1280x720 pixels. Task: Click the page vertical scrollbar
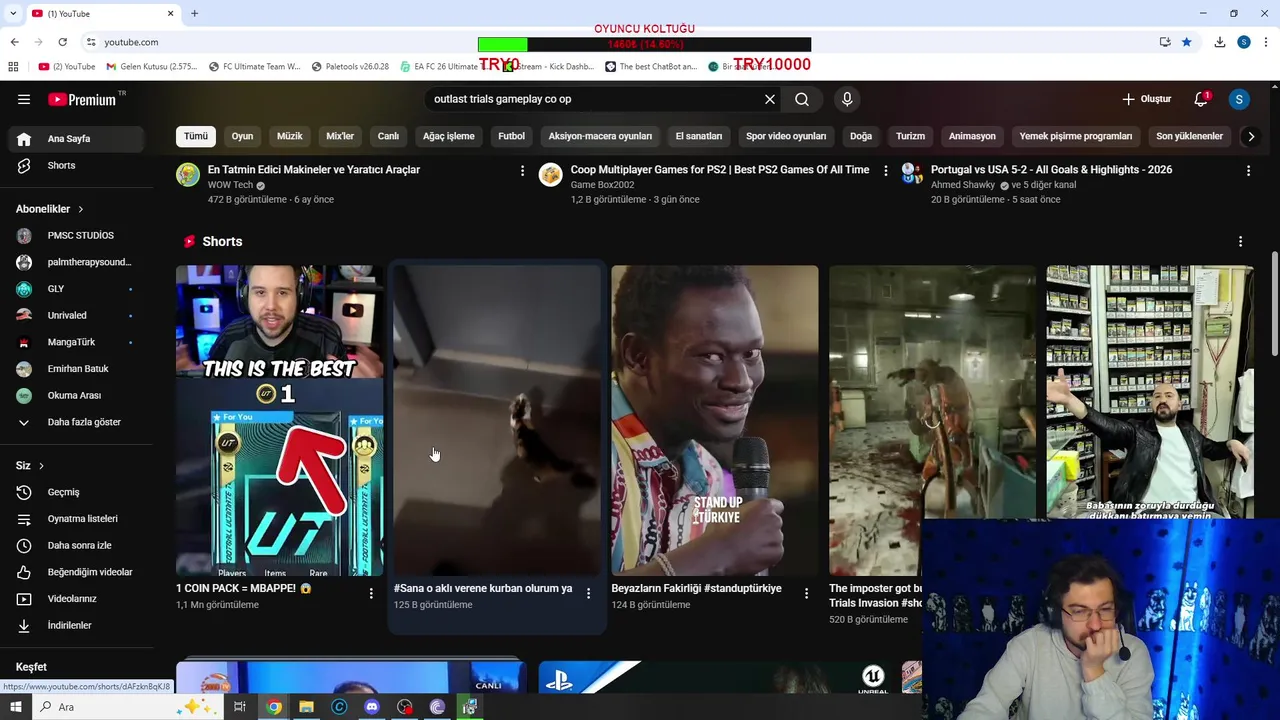coord(1275,303)
